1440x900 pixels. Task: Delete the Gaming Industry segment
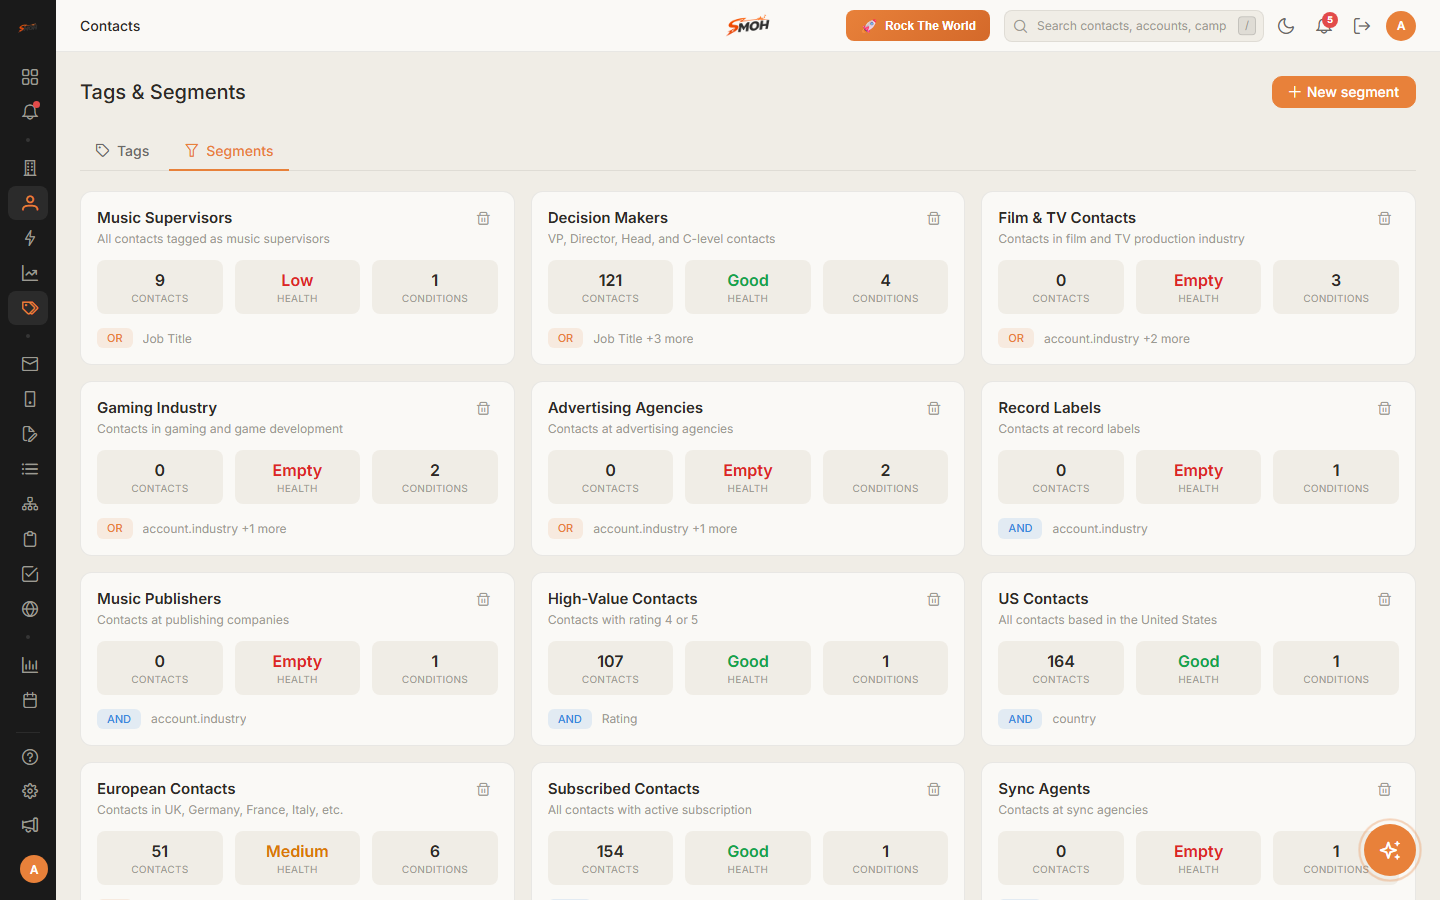coord(483,408)
